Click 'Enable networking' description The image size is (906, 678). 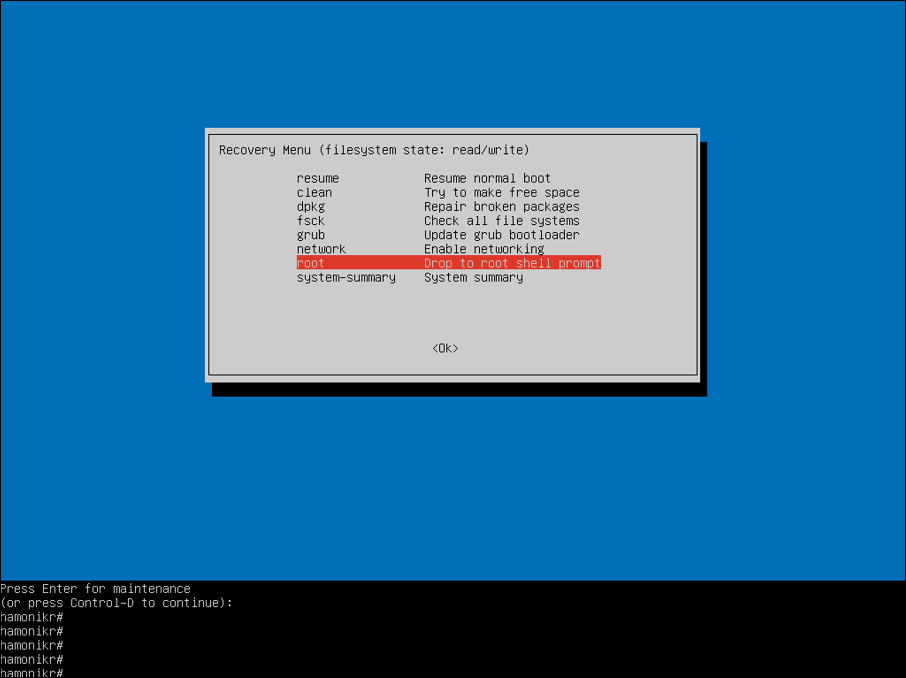[484, 249]
